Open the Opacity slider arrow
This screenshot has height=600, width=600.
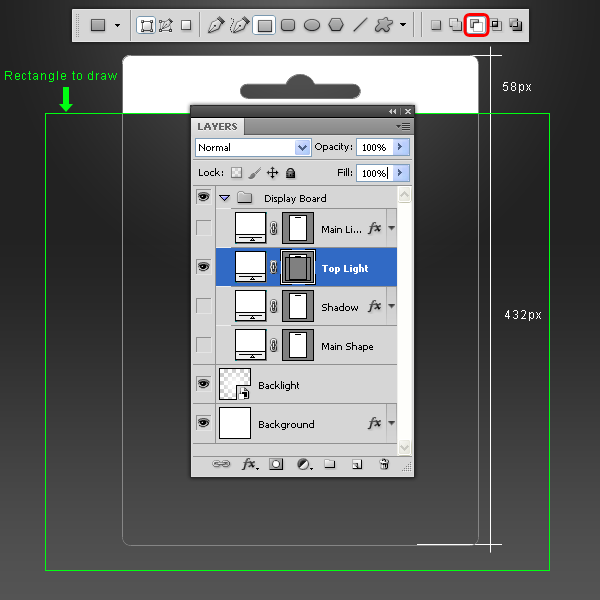(x=401, y=147)
